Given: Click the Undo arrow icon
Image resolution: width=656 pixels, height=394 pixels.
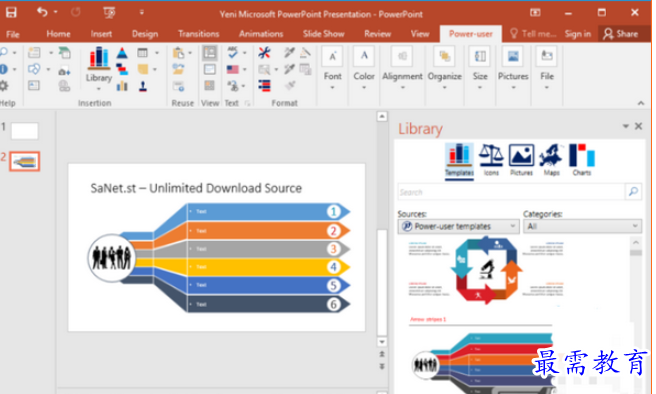Looking at the screenshot, I should point(42,12).
